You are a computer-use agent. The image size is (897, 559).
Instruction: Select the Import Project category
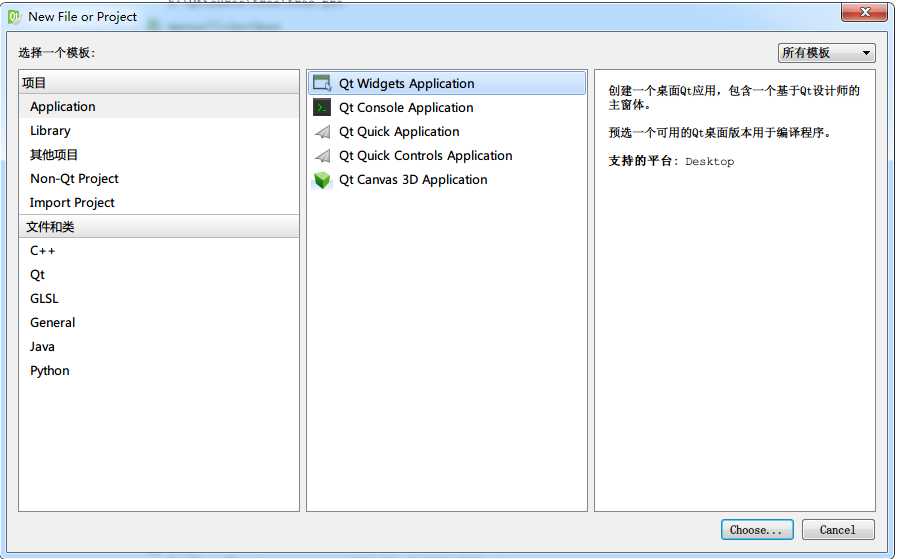(159, 203)
